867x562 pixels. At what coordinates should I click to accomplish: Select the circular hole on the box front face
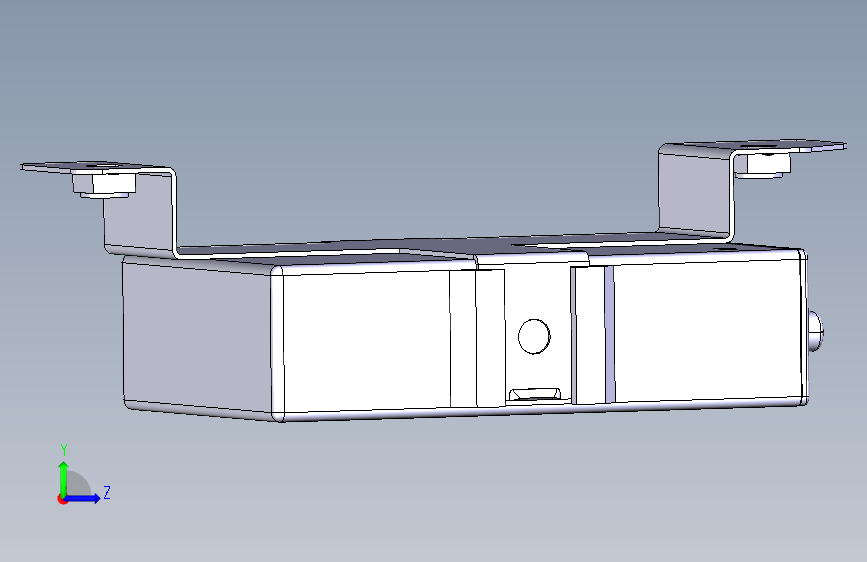[534, 336]
